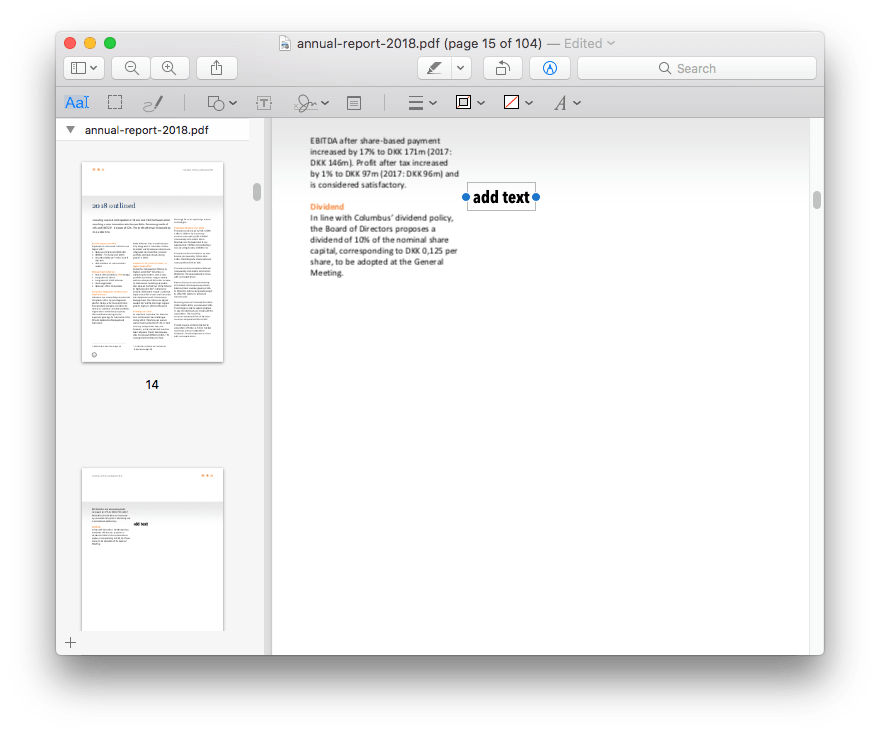This screenshot has height=735, width=880.
Task: Open the highlight color dropdown arrow
Action: (x=460, y=68)
